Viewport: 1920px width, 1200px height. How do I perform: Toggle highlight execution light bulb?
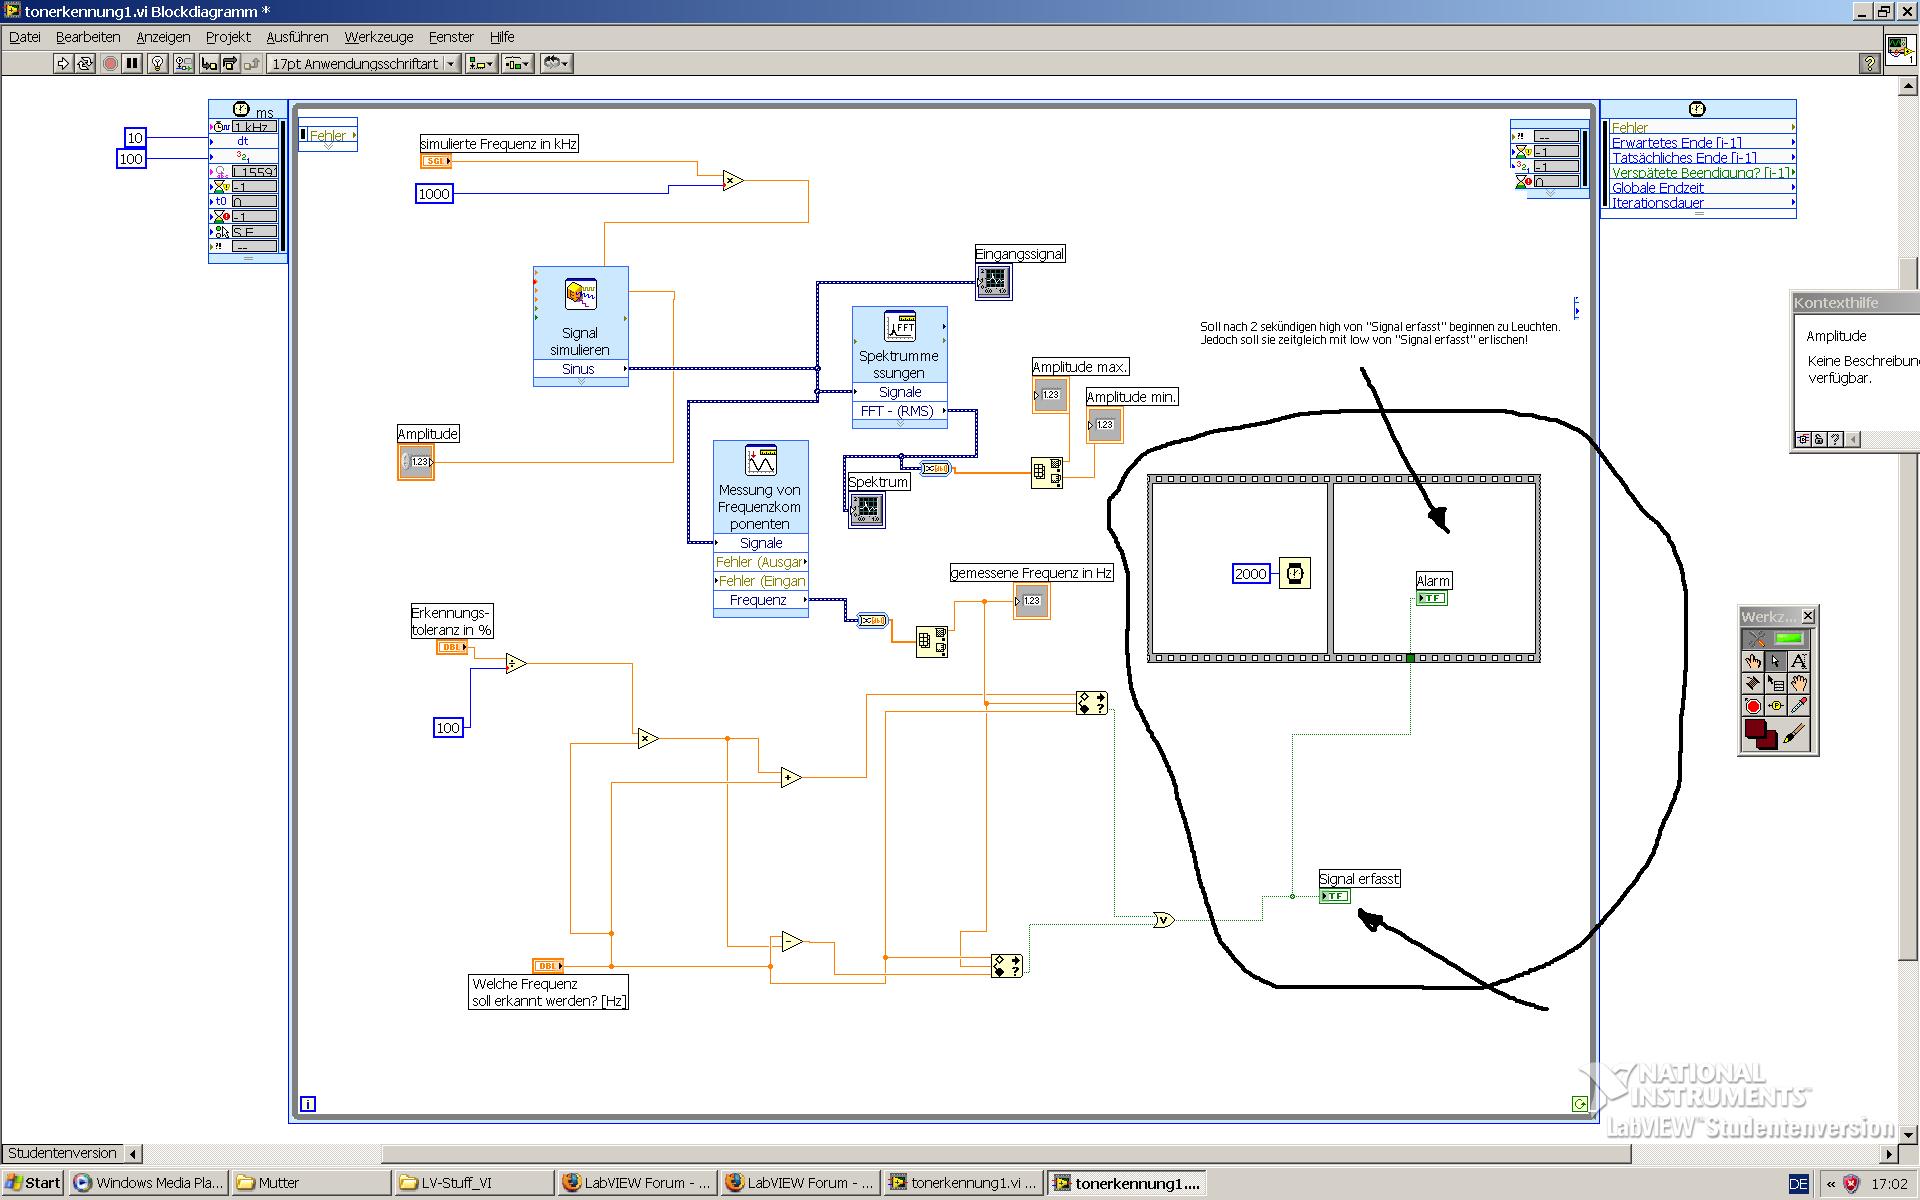[157, 64]
